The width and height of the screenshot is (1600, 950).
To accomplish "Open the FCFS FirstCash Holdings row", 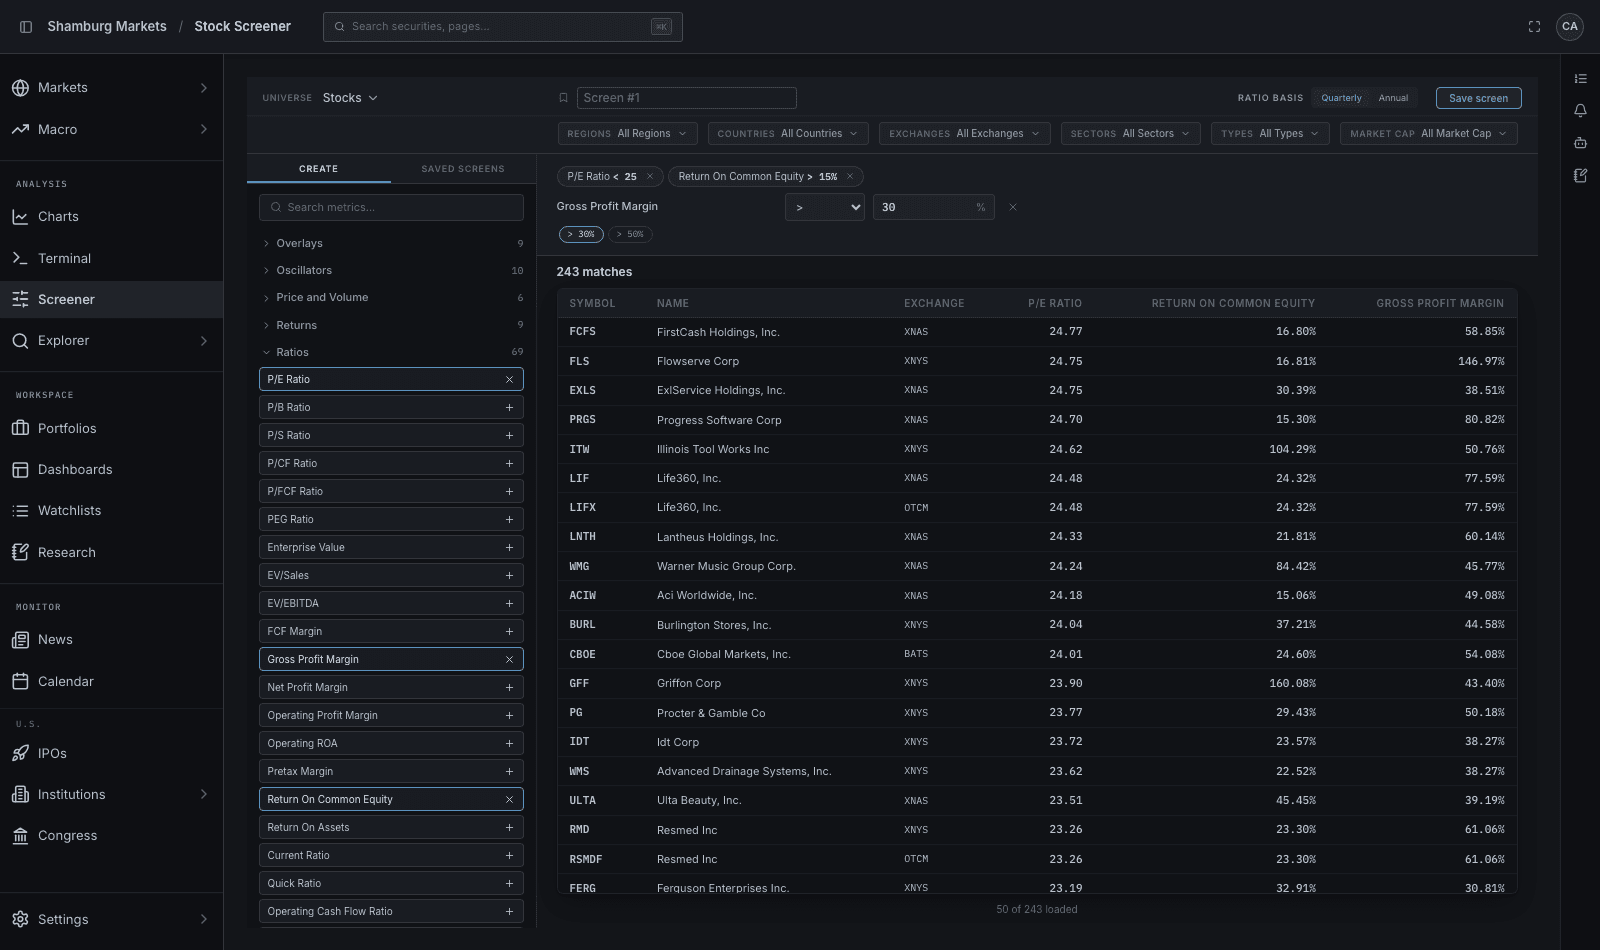I will 1037,332.
